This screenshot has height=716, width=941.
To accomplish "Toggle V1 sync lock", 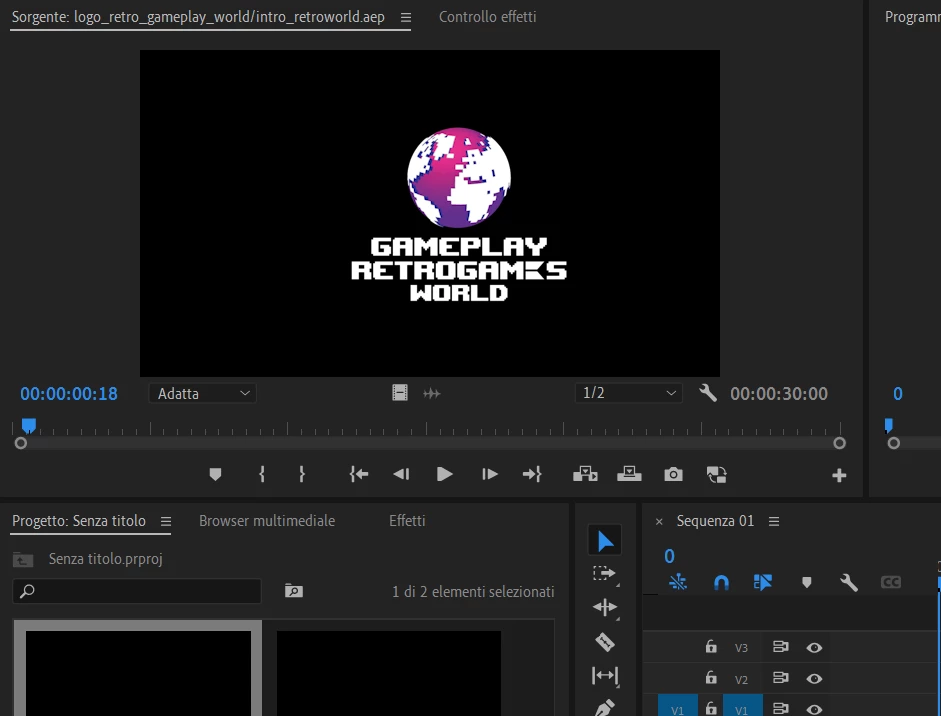I will pyautogui.click(x=780, y=709).
